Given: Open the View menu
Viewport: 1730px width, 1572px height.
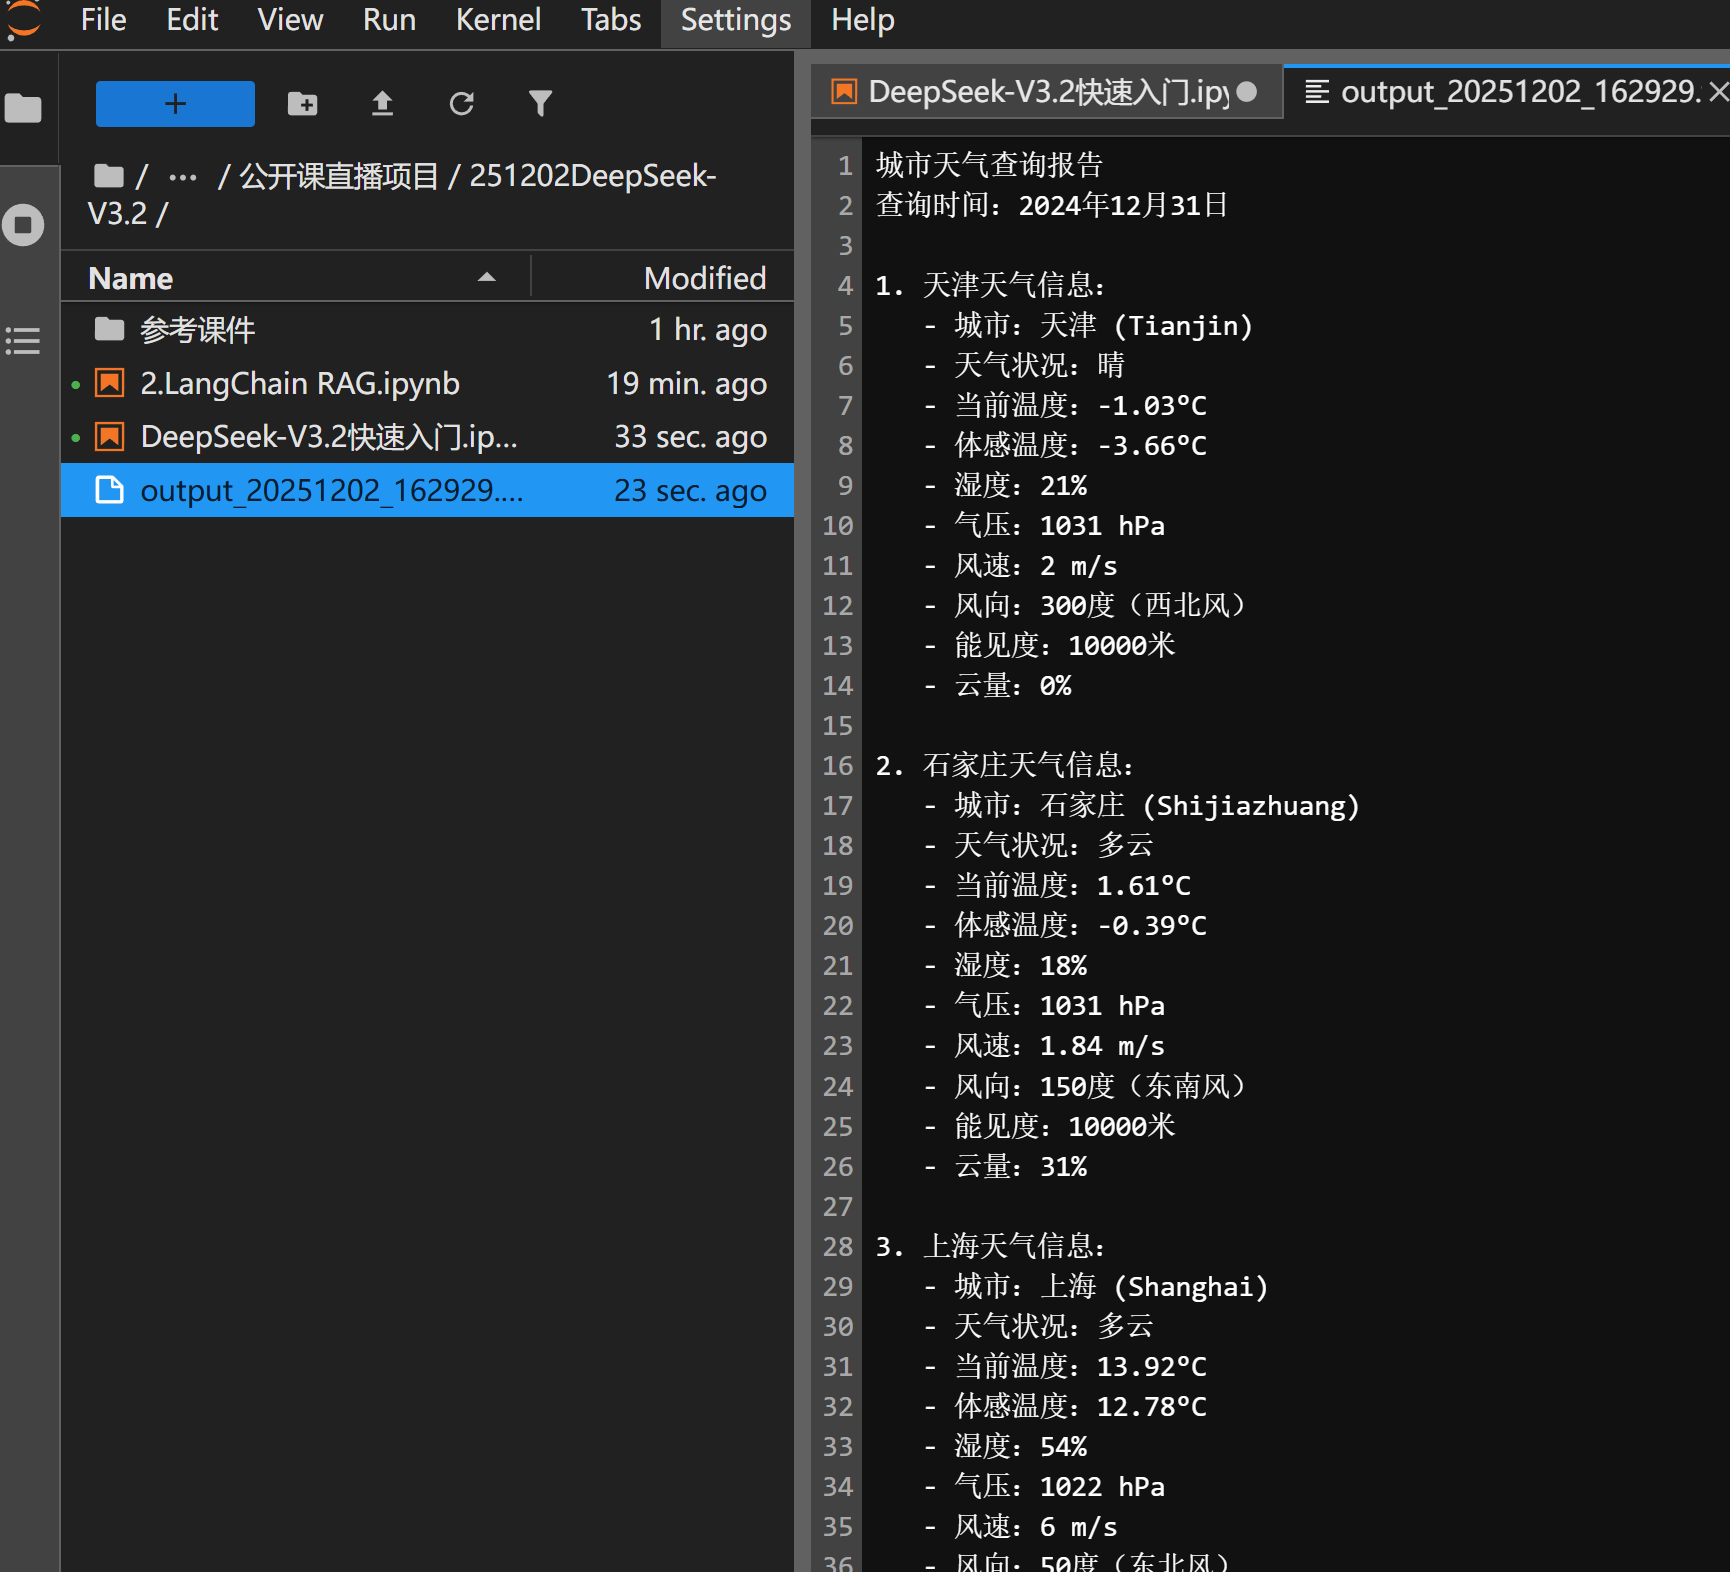Looking at the screenshot, I should pos(290,20).
